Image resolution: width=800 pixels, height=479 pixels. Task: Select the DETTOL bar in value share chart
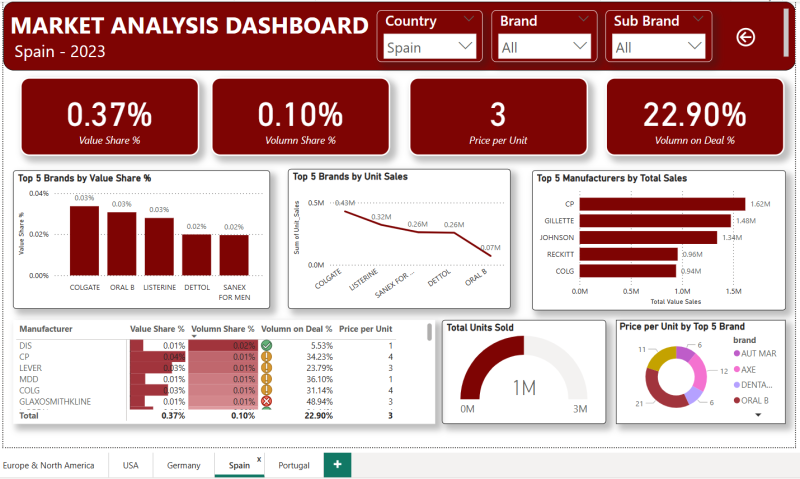point(196,255)
